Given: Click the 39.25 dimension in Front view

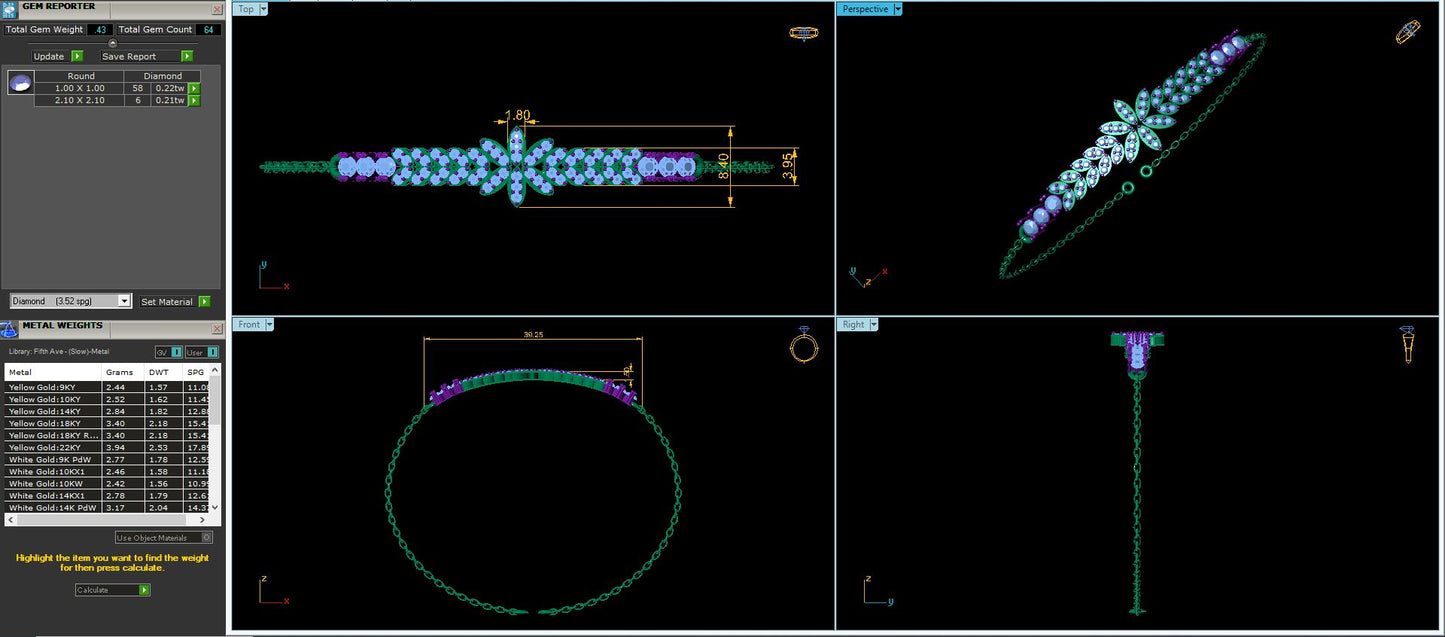Looking at the screenshot, I should (x=533, y=335).
